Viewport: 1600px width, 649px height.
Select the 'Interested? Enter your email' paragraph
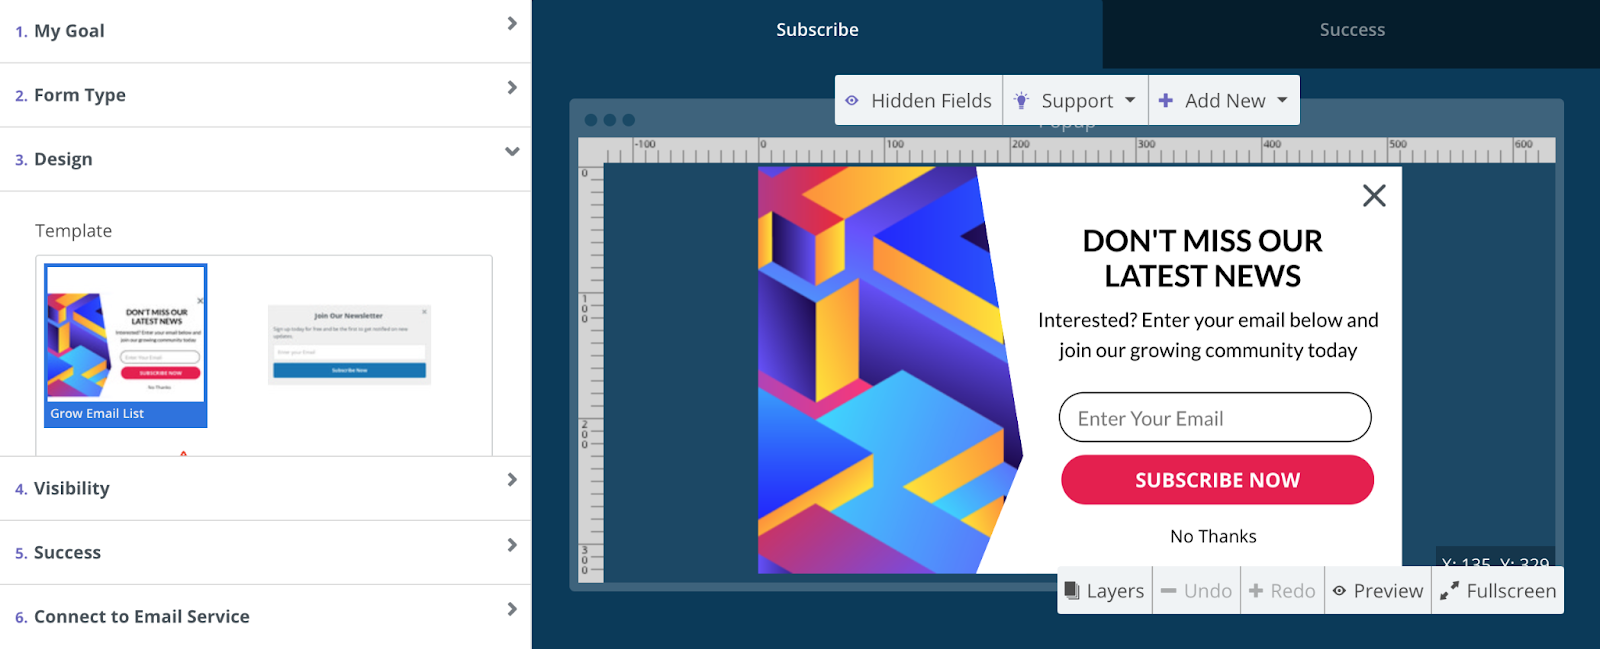point(1208,335)
